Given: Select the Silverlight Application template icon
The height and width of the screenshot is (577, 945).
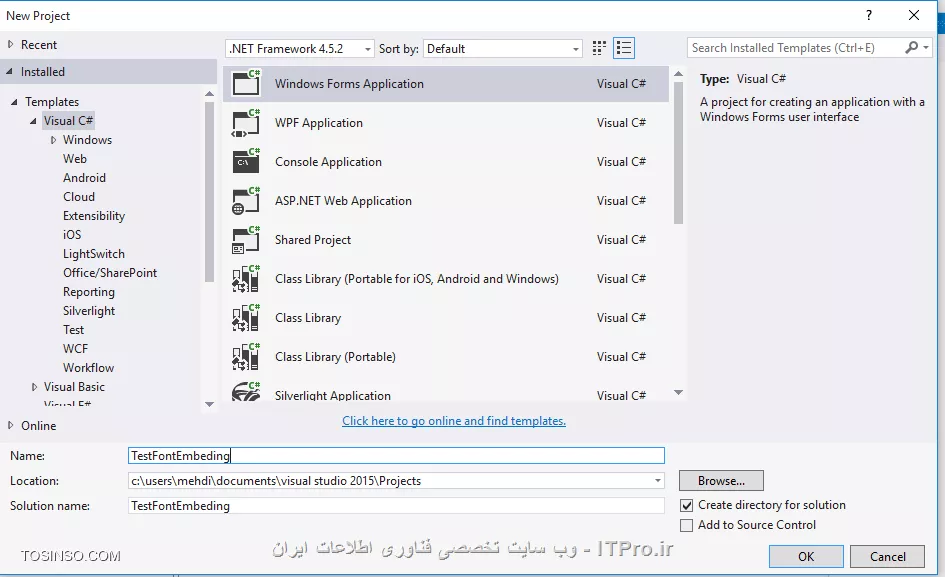Looking at the screenshot, I should coord(246,392).
